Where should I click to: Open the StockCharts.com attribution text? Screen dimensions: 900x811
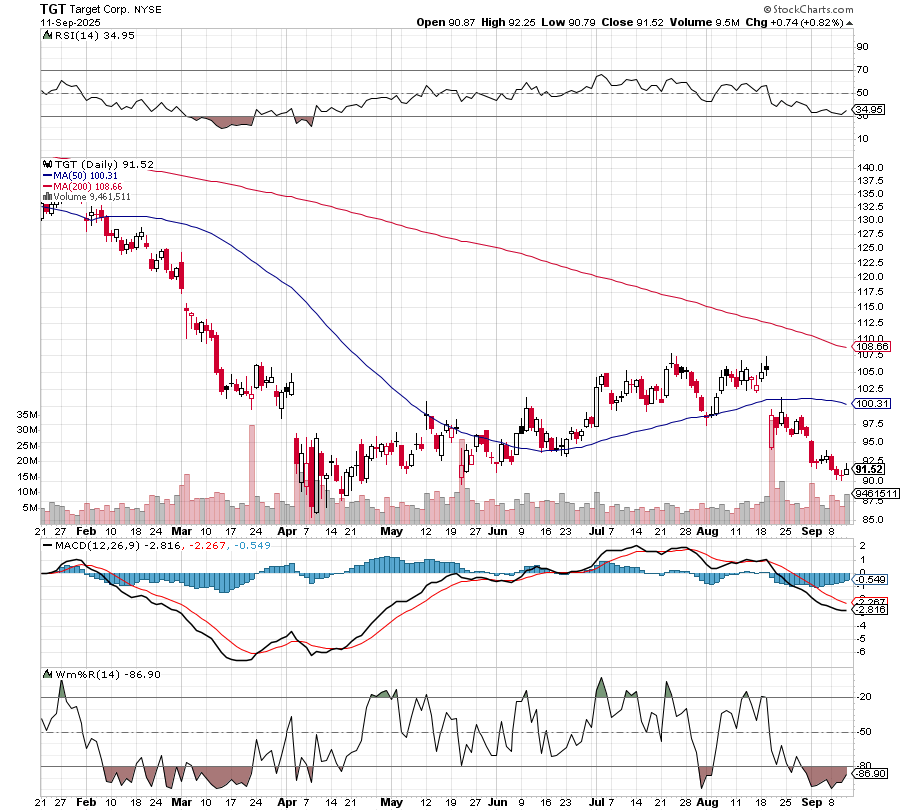point(808,9)
